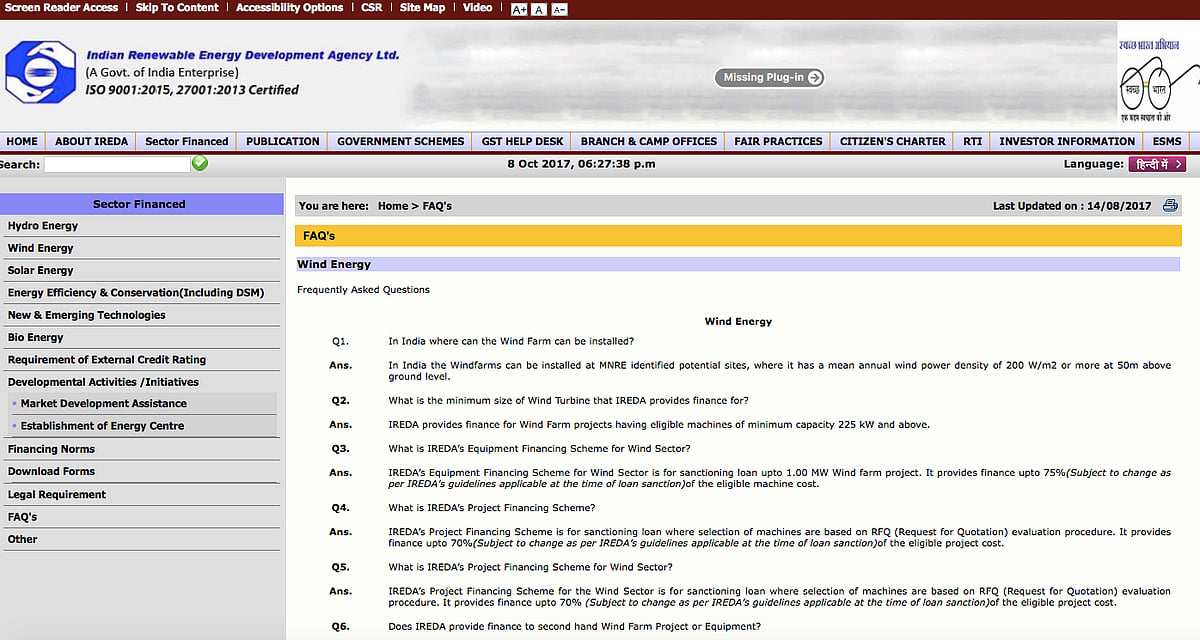Click the Wind Energy section heading bar

point(738,265)
